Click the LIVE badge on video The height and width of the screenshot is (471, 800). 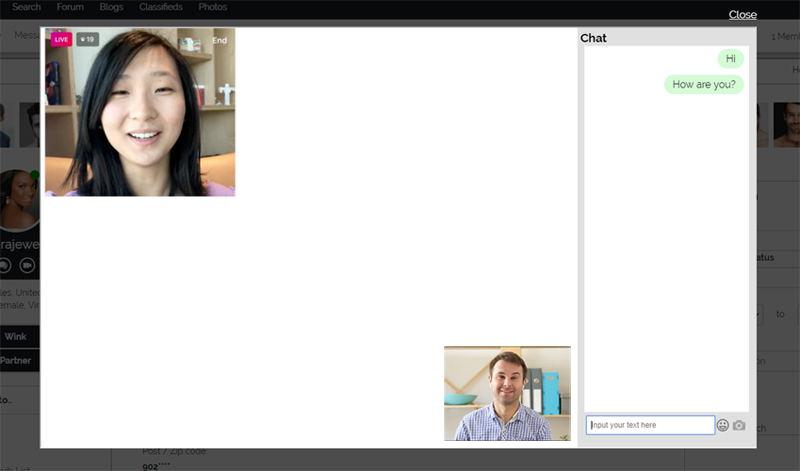(61, 39)
